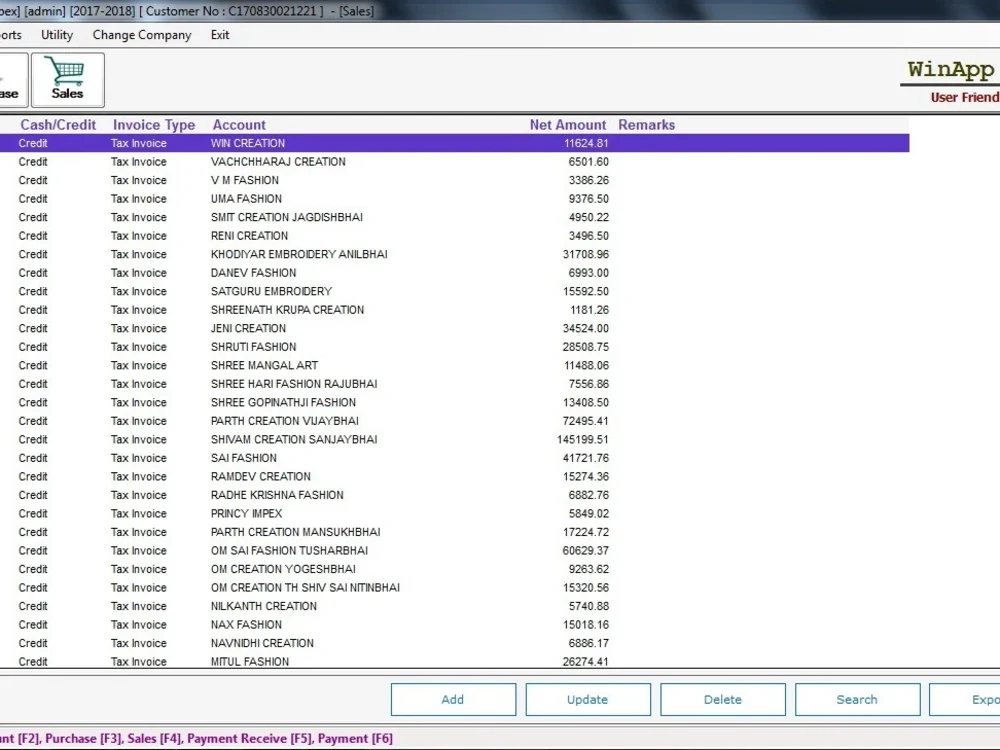Select the PRINCY IMPEX row
The width and height of the screenshot is (1000, 750).
pos(454,513)
